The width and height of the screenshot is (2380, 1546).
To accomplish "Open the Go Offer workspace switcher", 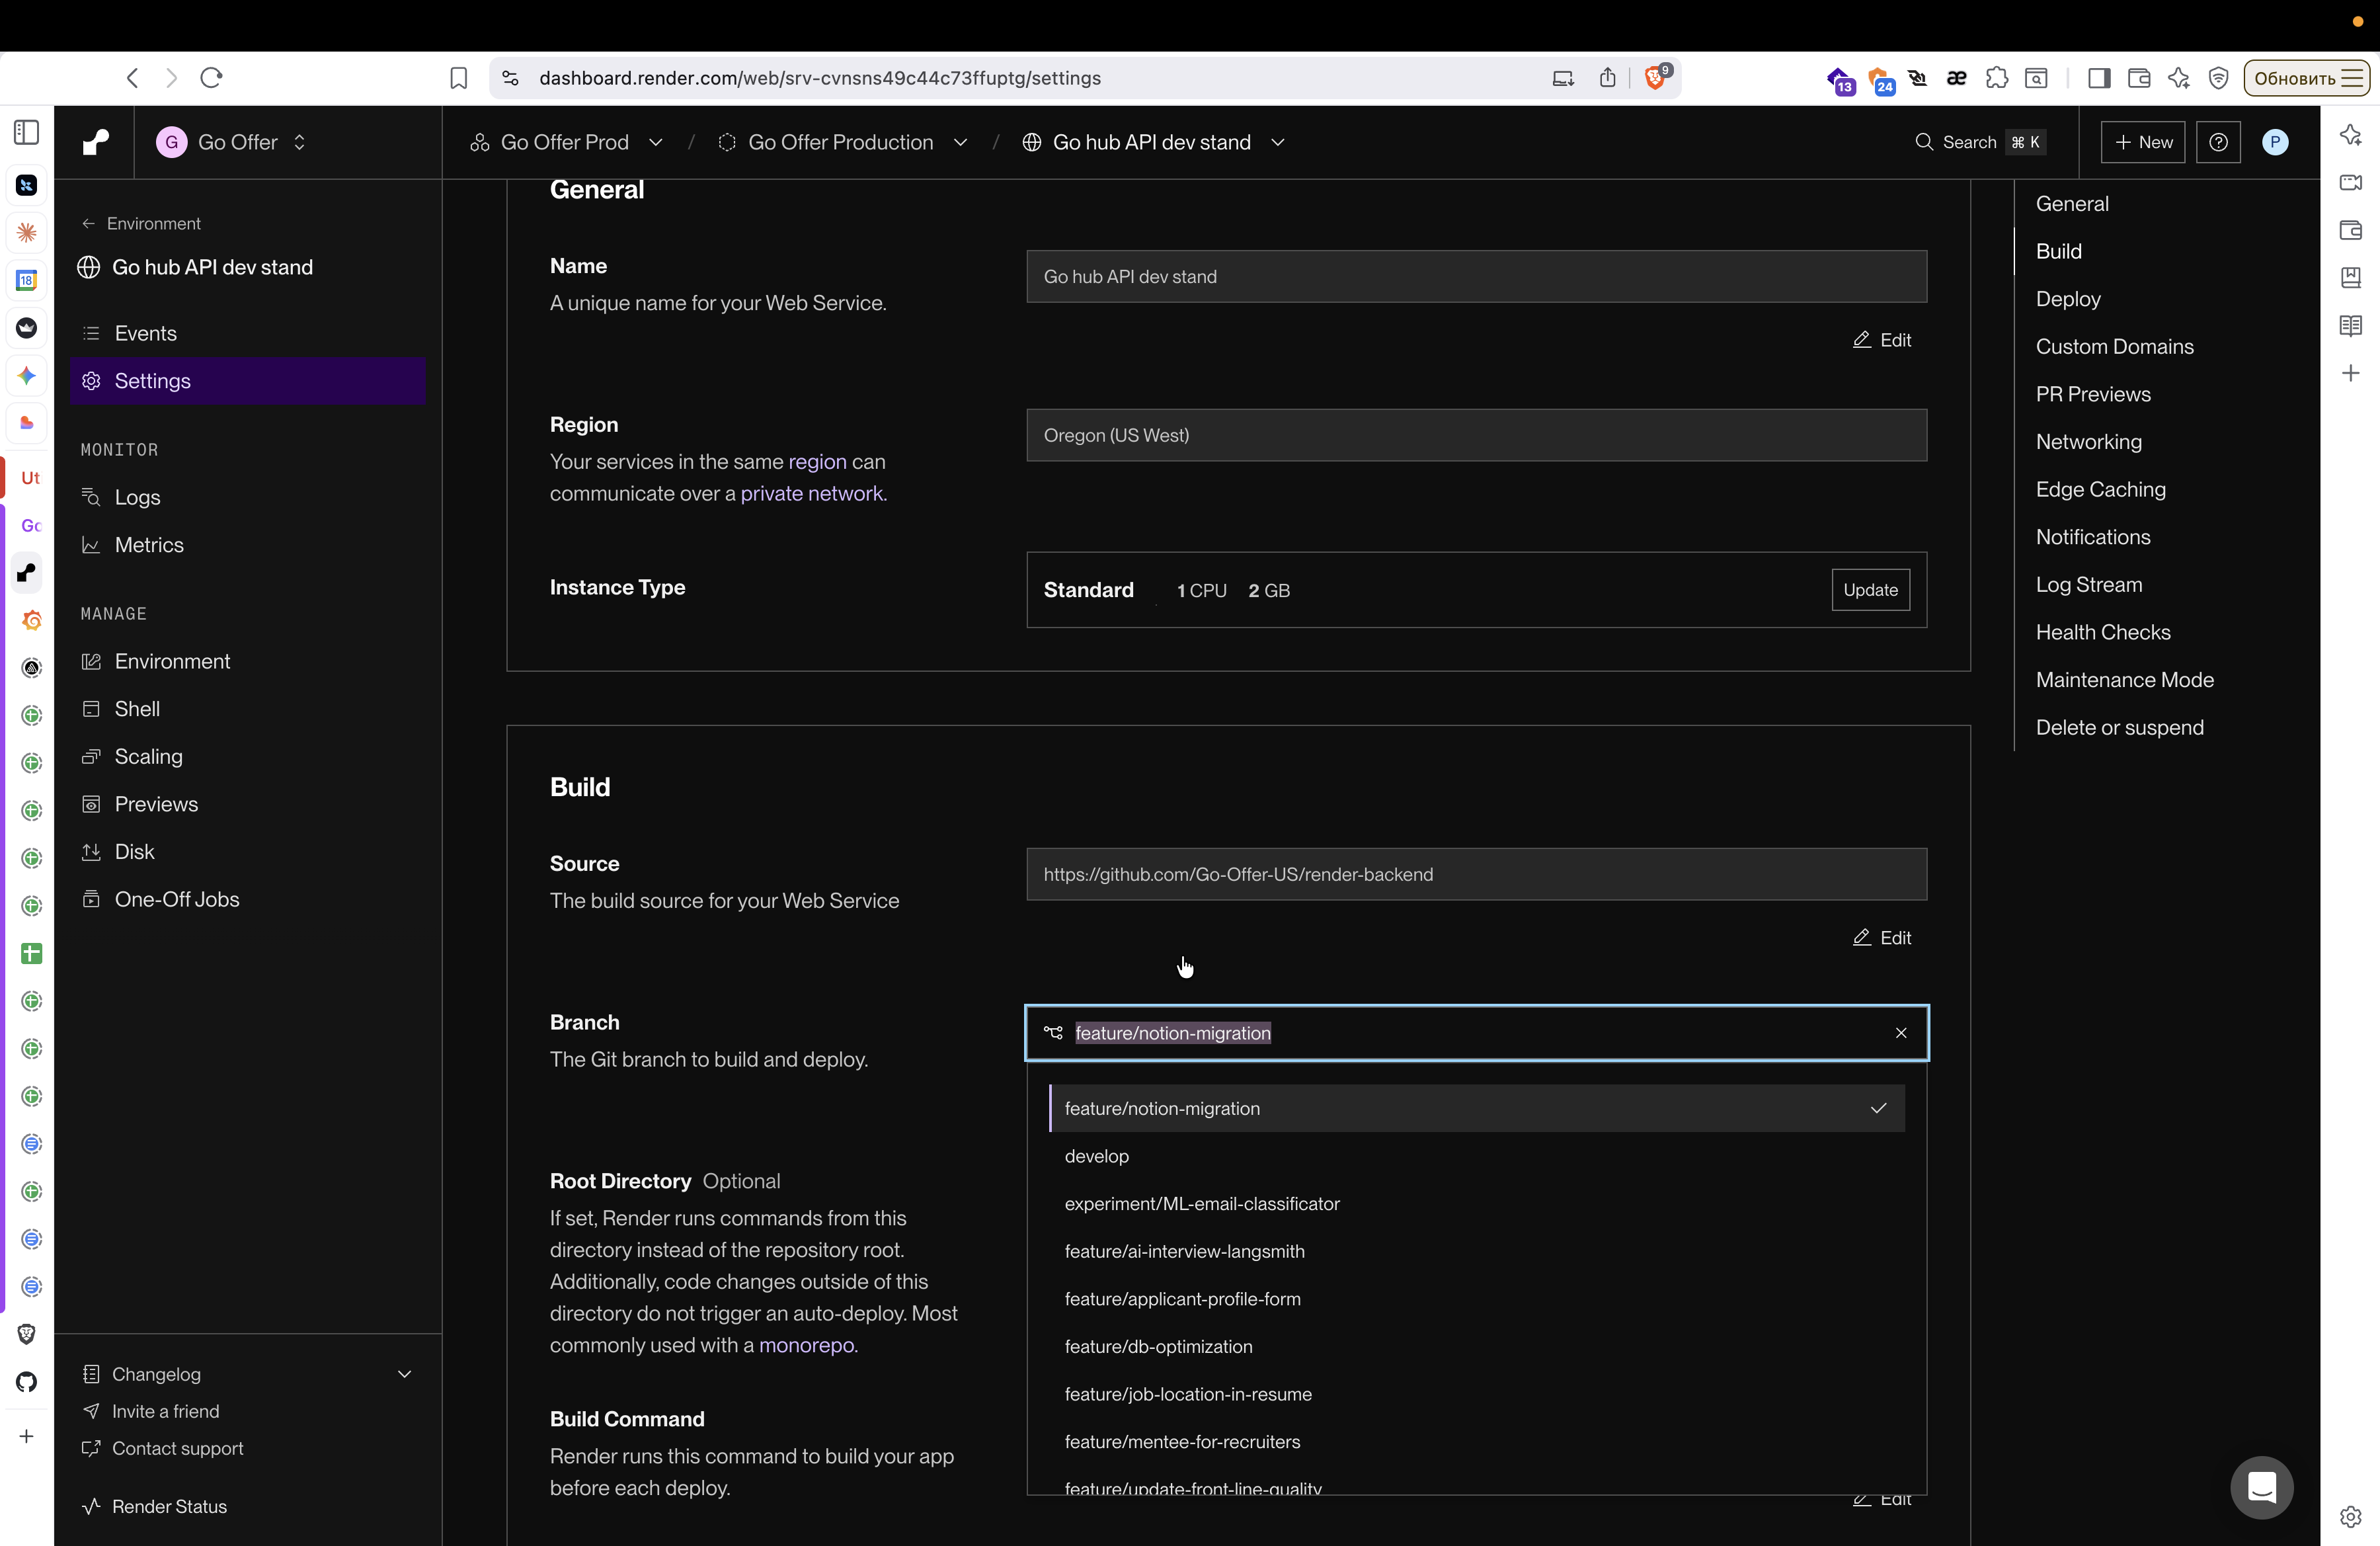I will pos(232,142).
